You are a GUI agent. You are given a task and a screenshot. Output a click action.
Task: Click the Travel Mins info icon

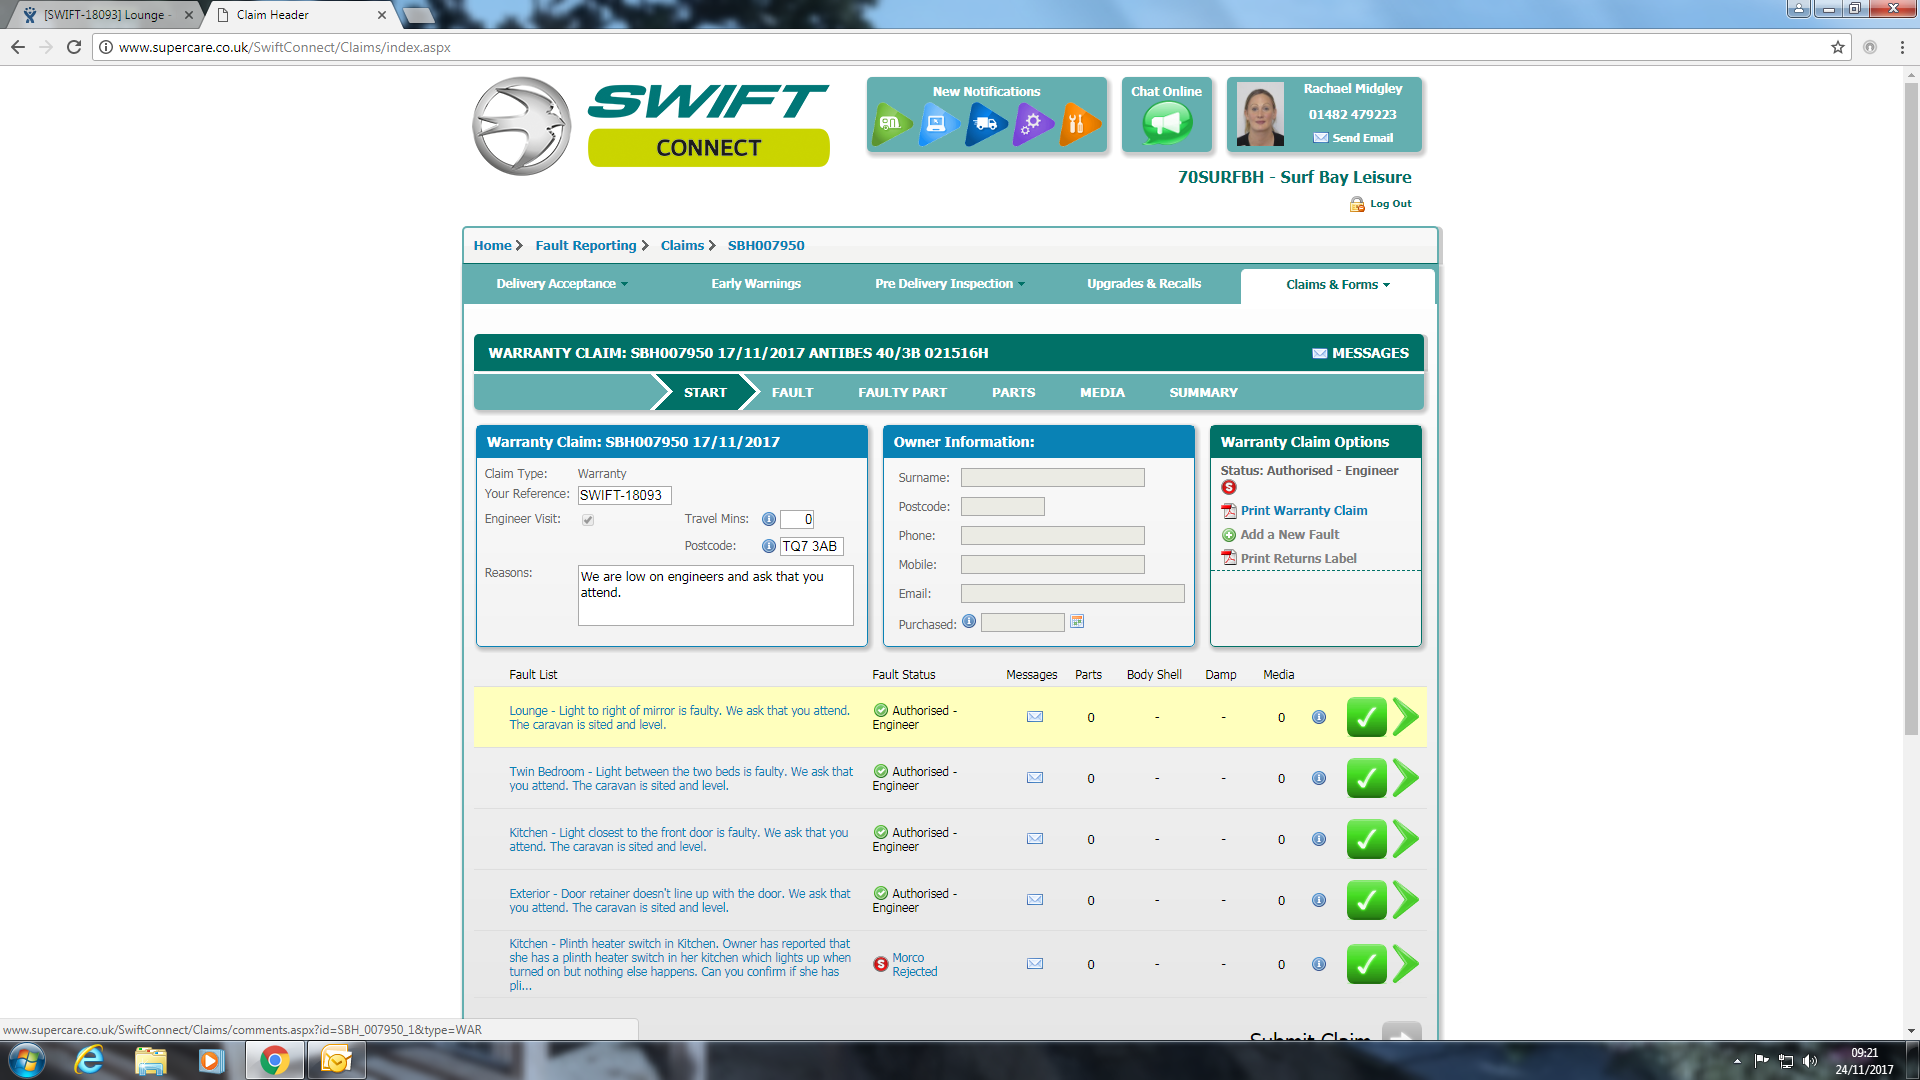pos(768,519)
